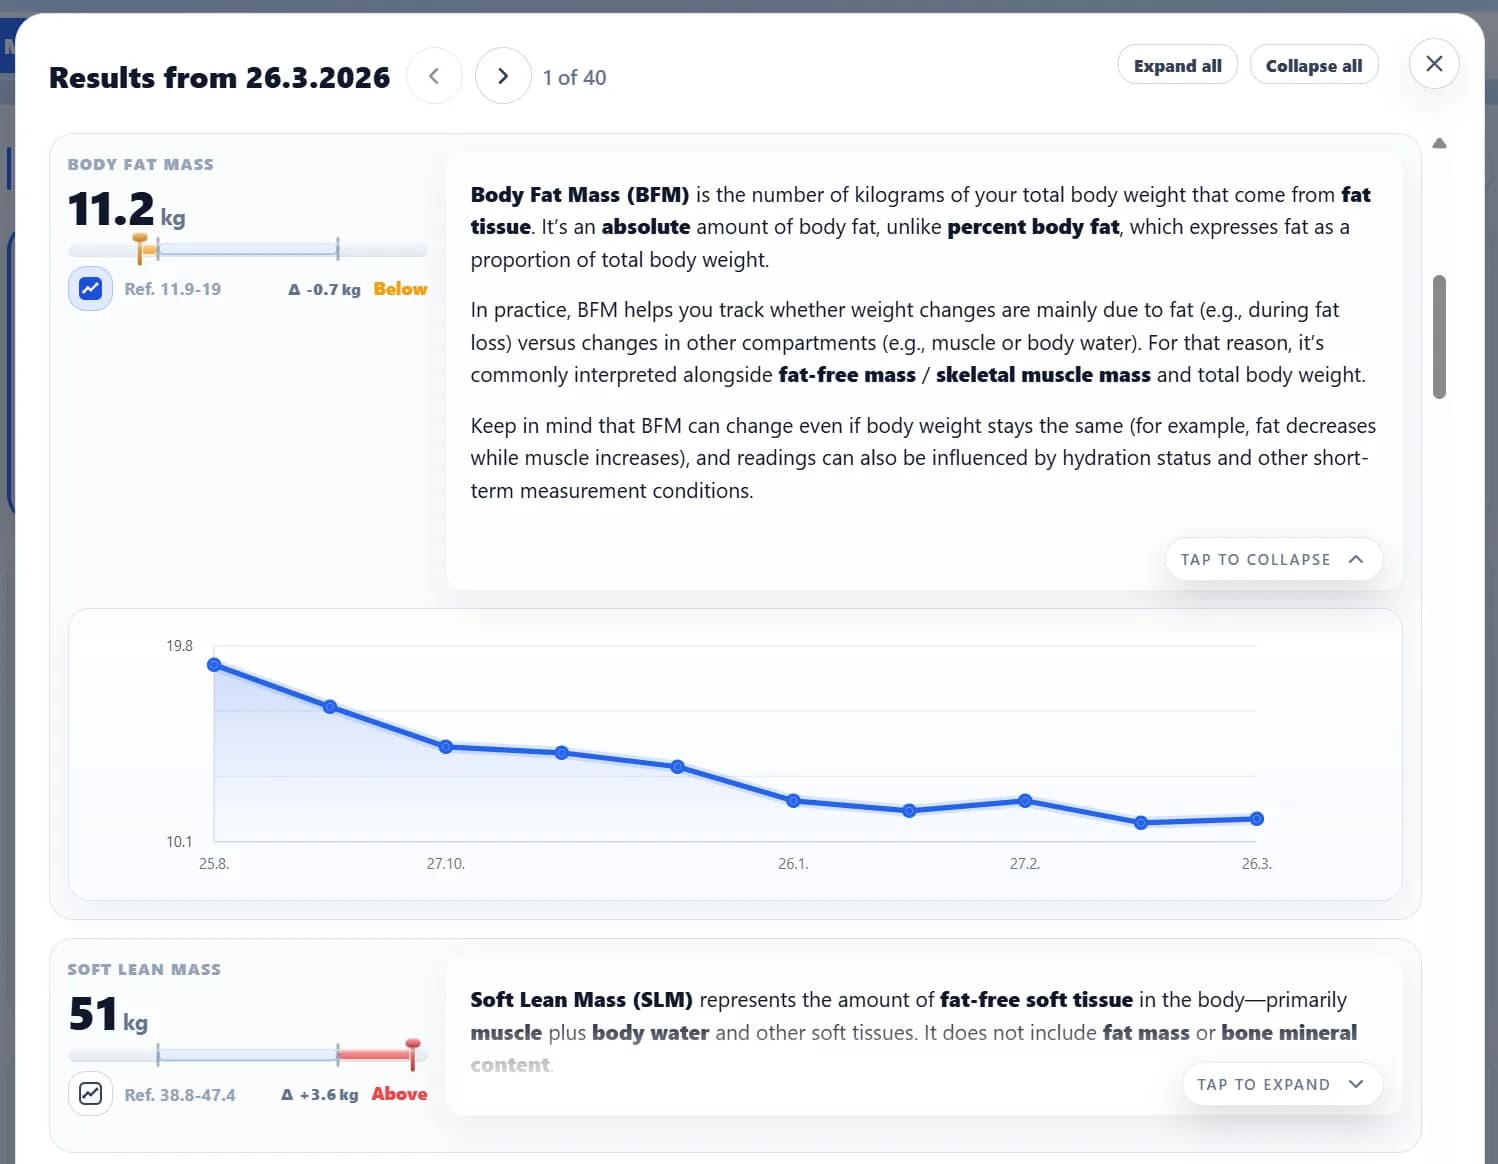This screenshot has width=1498, height=1164.
Task: Click the 'BODY FAT MASS' section title
Action: pyautogui.click(x=140, y=164)
